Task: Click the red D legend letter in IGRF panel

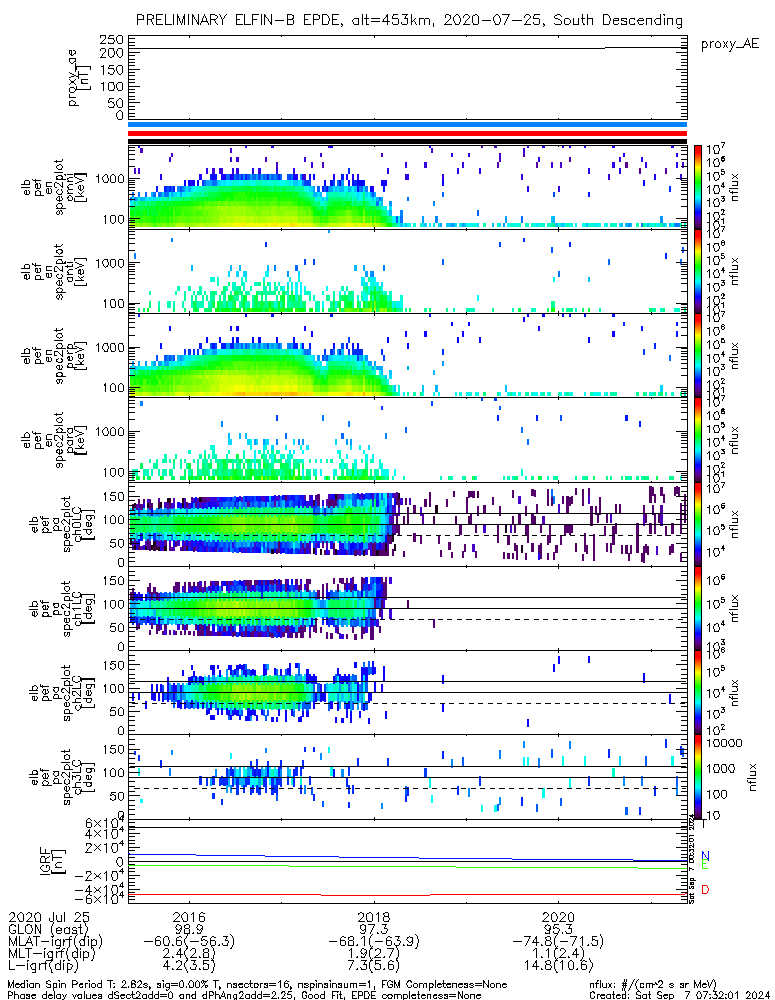Action: (x=705, y=890)
